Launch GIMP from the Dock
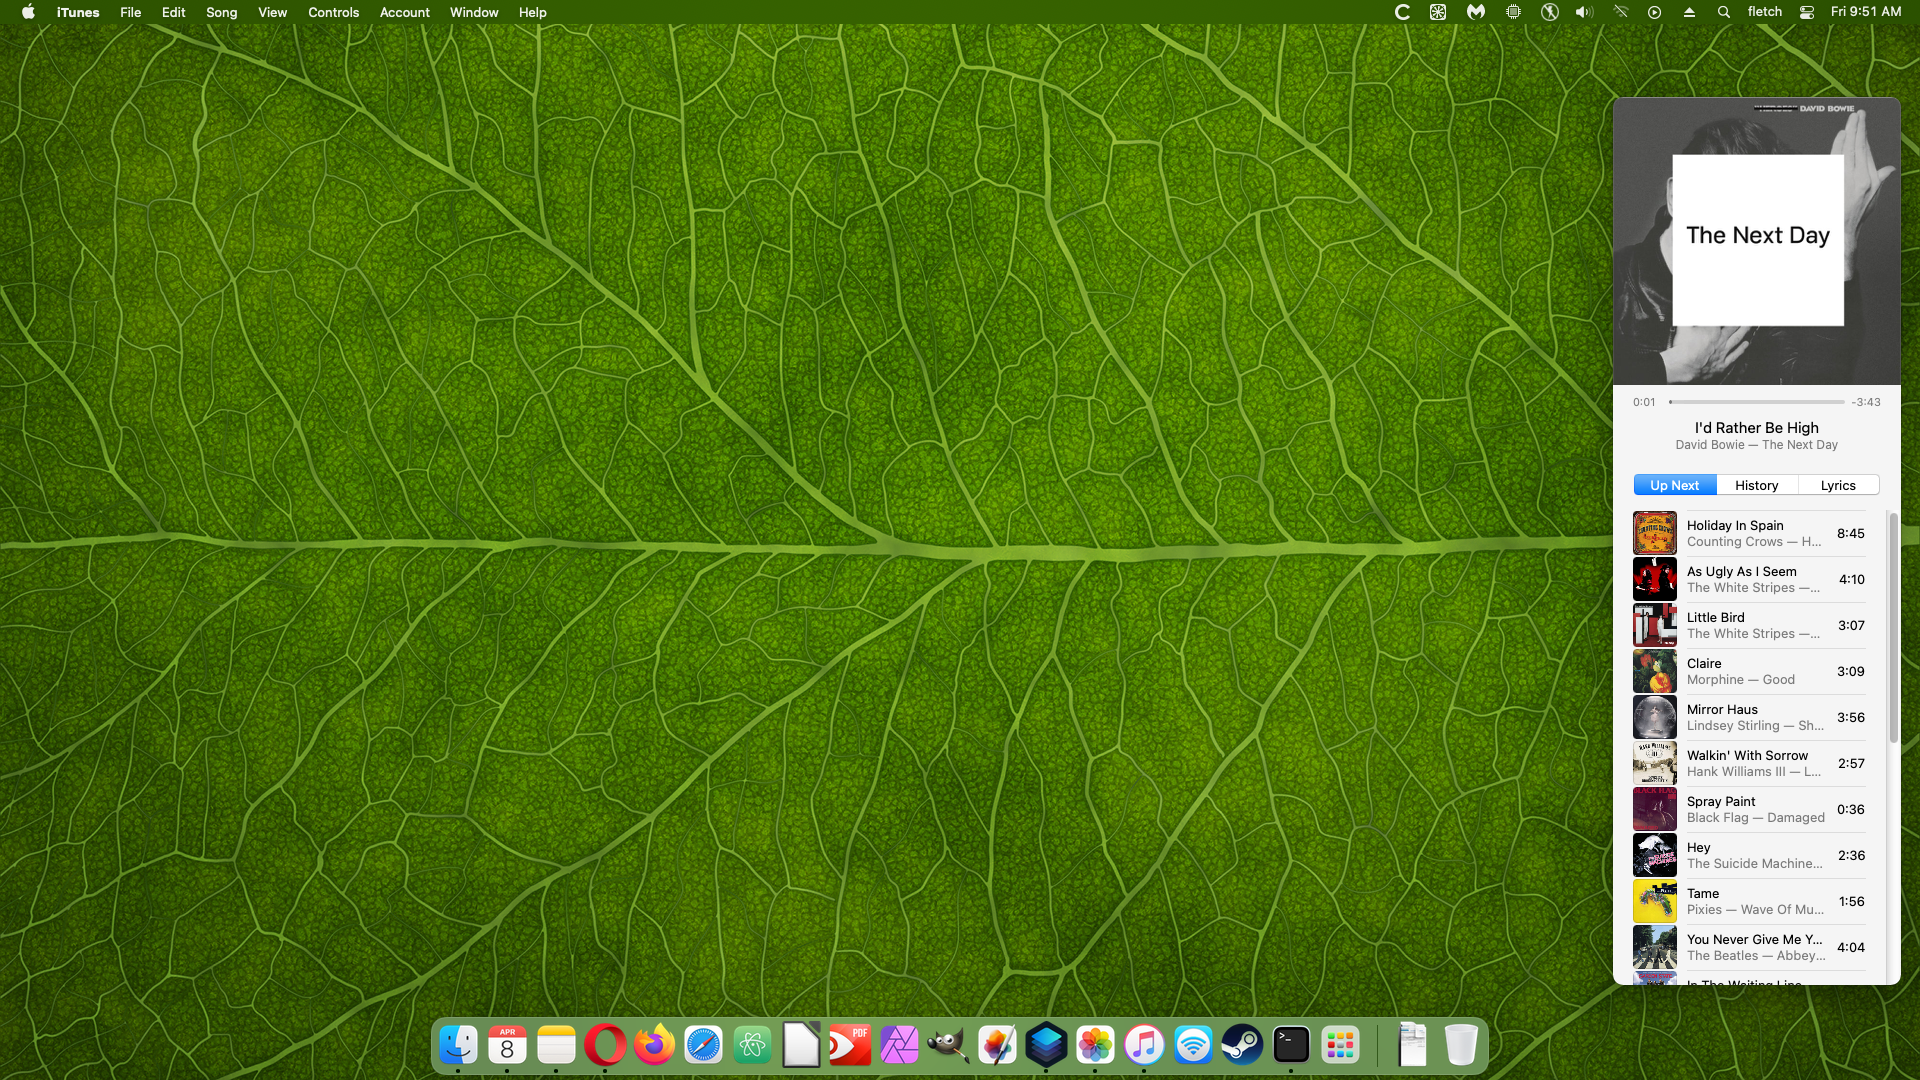Viewport: 1920px width, 1080px height. pyautogui.click(x=947, y=1046)
